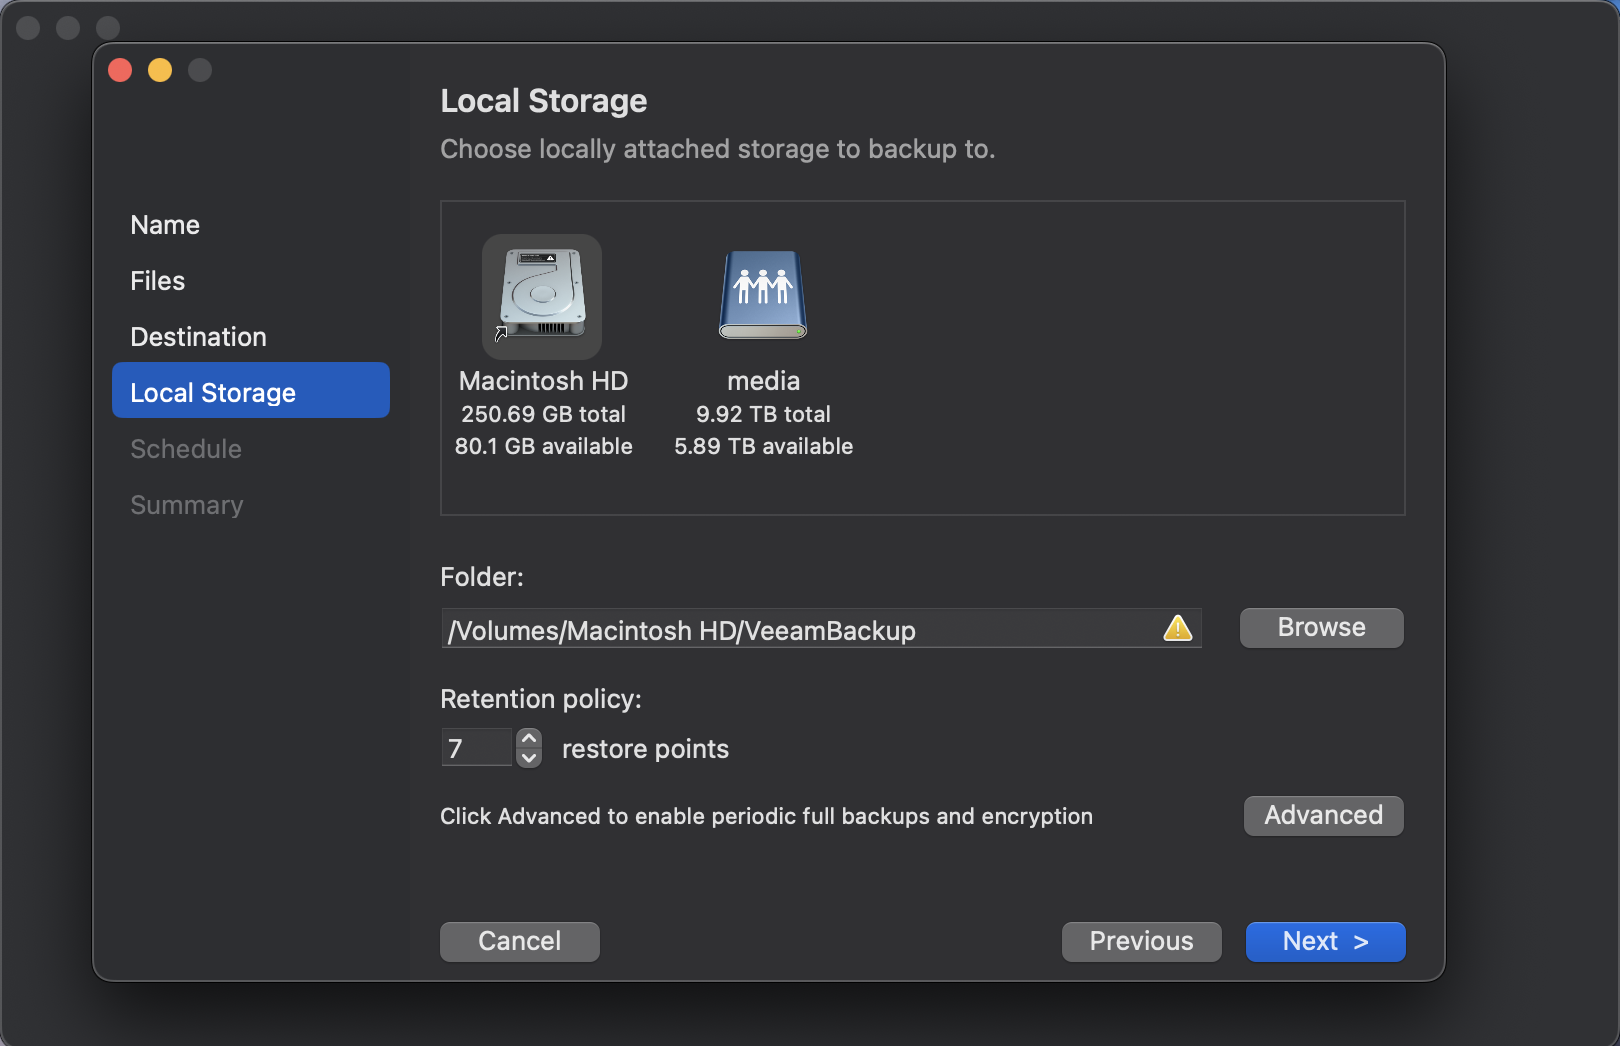Proceed with the Next button

tap(1325, 942)
